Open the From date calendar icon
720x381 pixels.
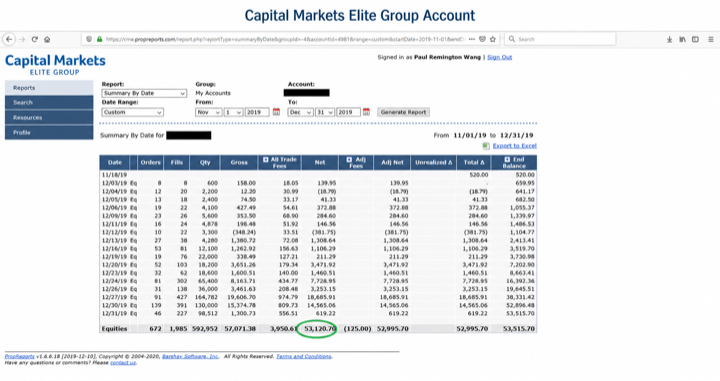[276, 112]
